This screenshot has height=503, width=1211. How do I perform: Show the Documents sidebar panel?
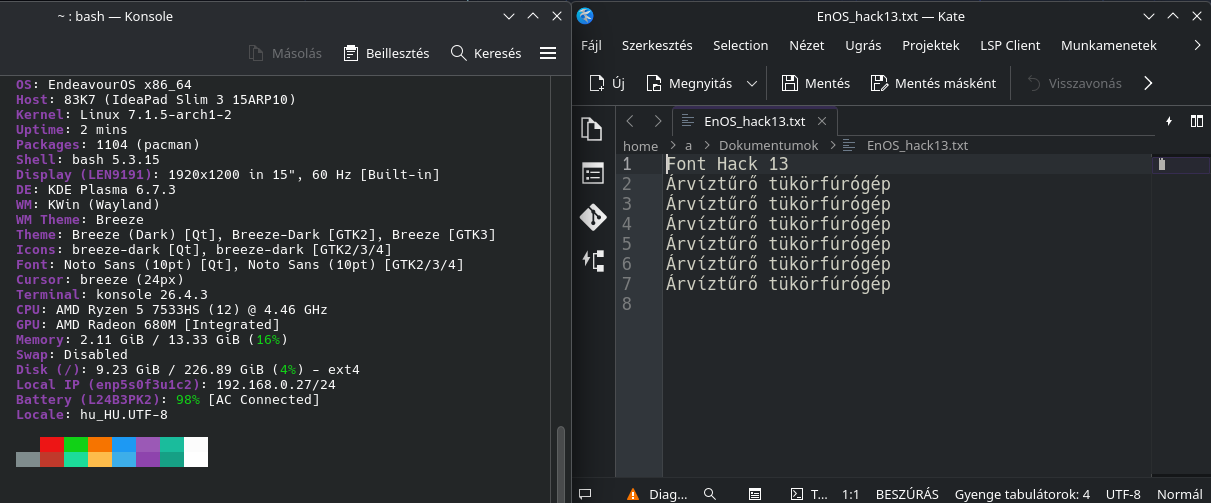click(593, 129)
